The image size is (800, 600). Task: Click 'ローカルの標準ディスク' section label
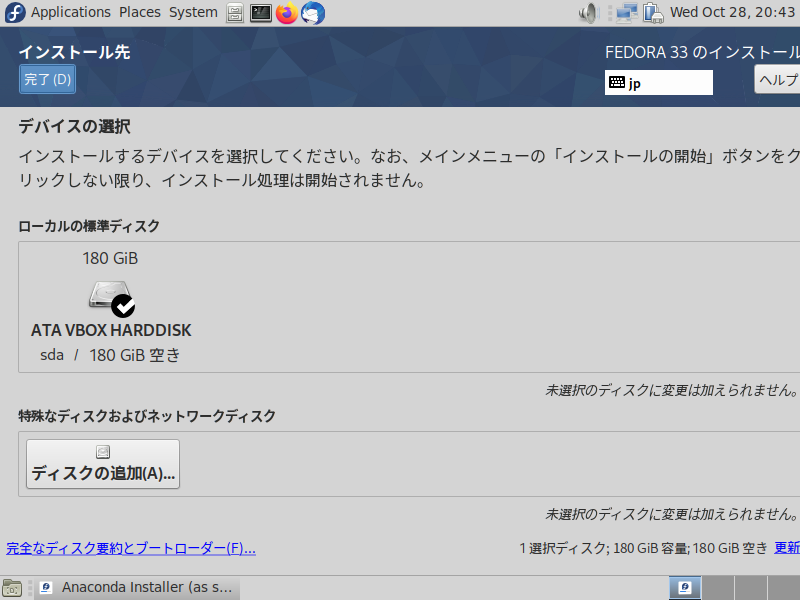(x=89, y=226)
